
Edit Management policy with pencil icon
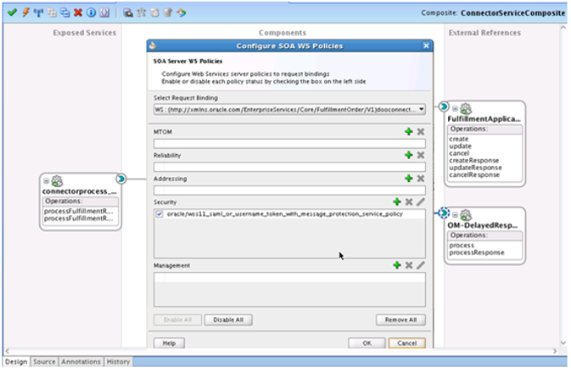421,265
